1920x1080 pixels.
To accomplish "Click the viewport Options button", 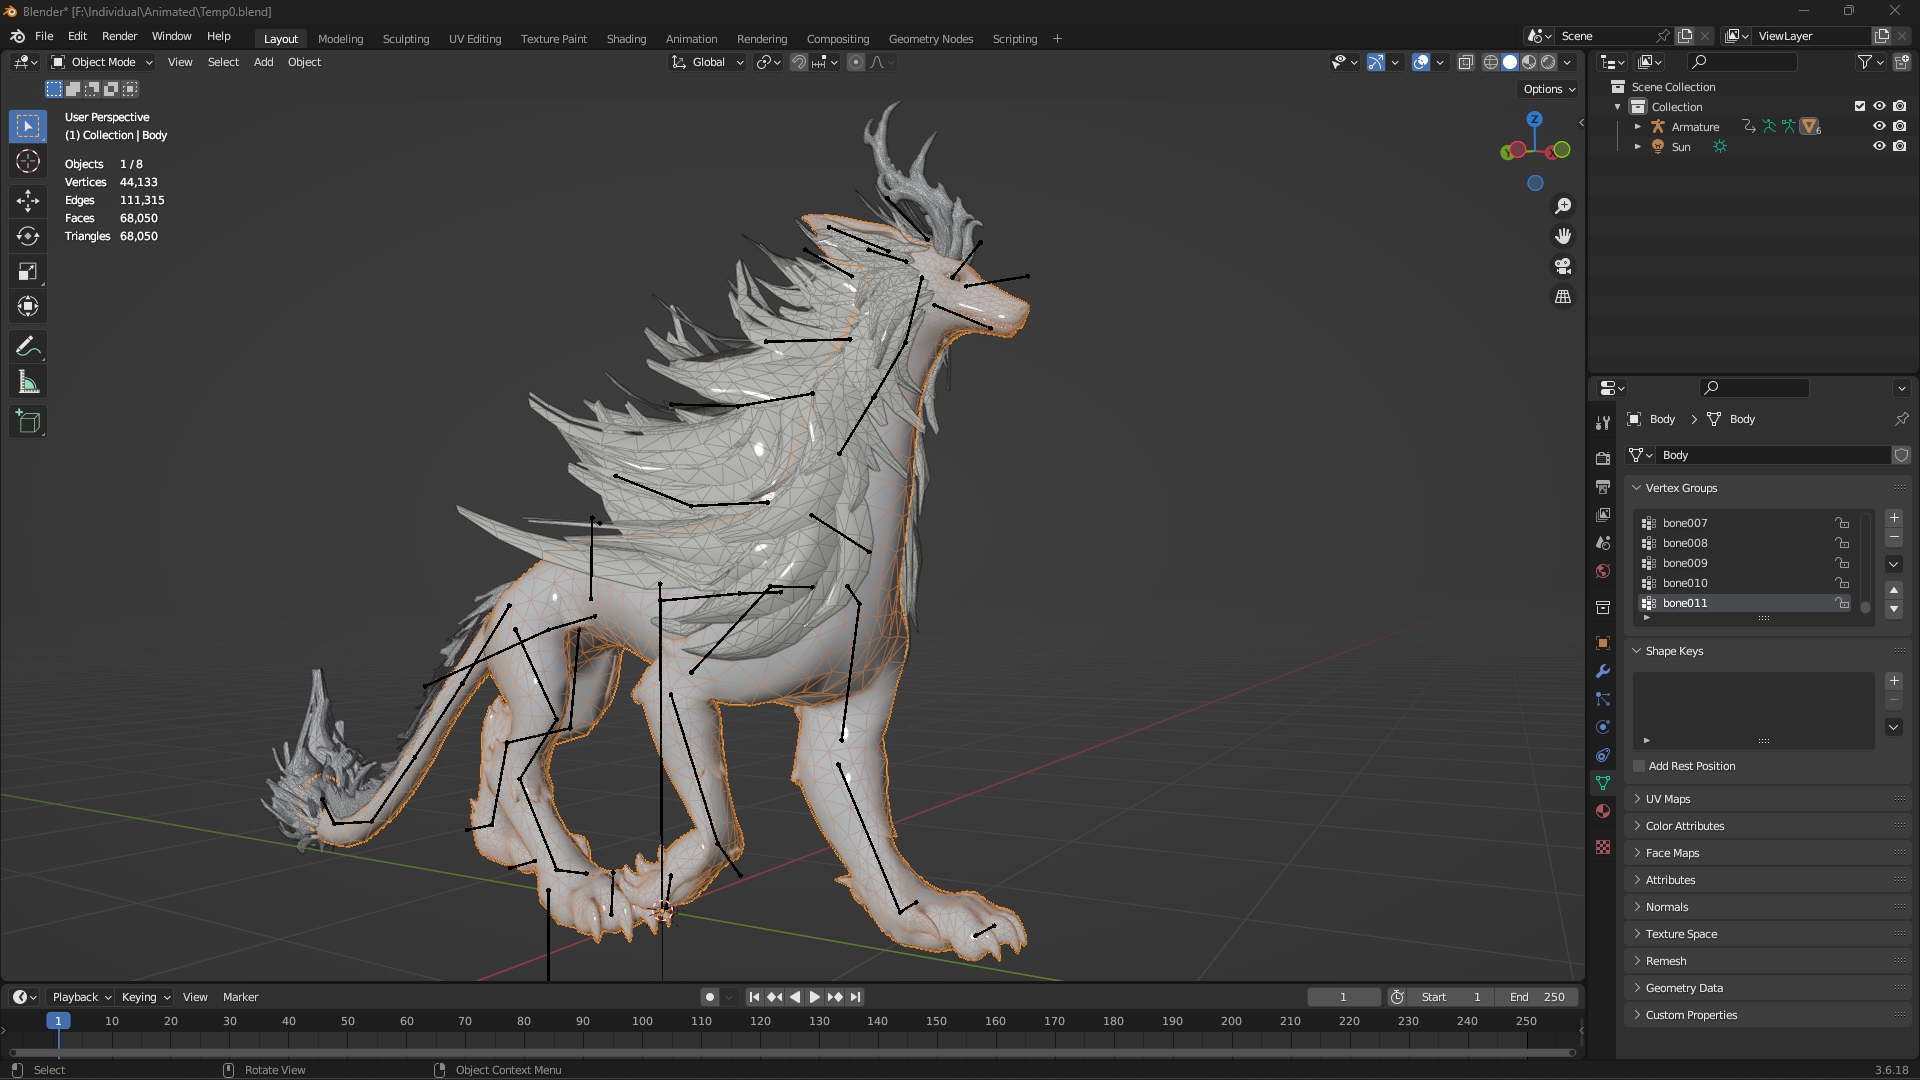I will [x=1548, y=89].
